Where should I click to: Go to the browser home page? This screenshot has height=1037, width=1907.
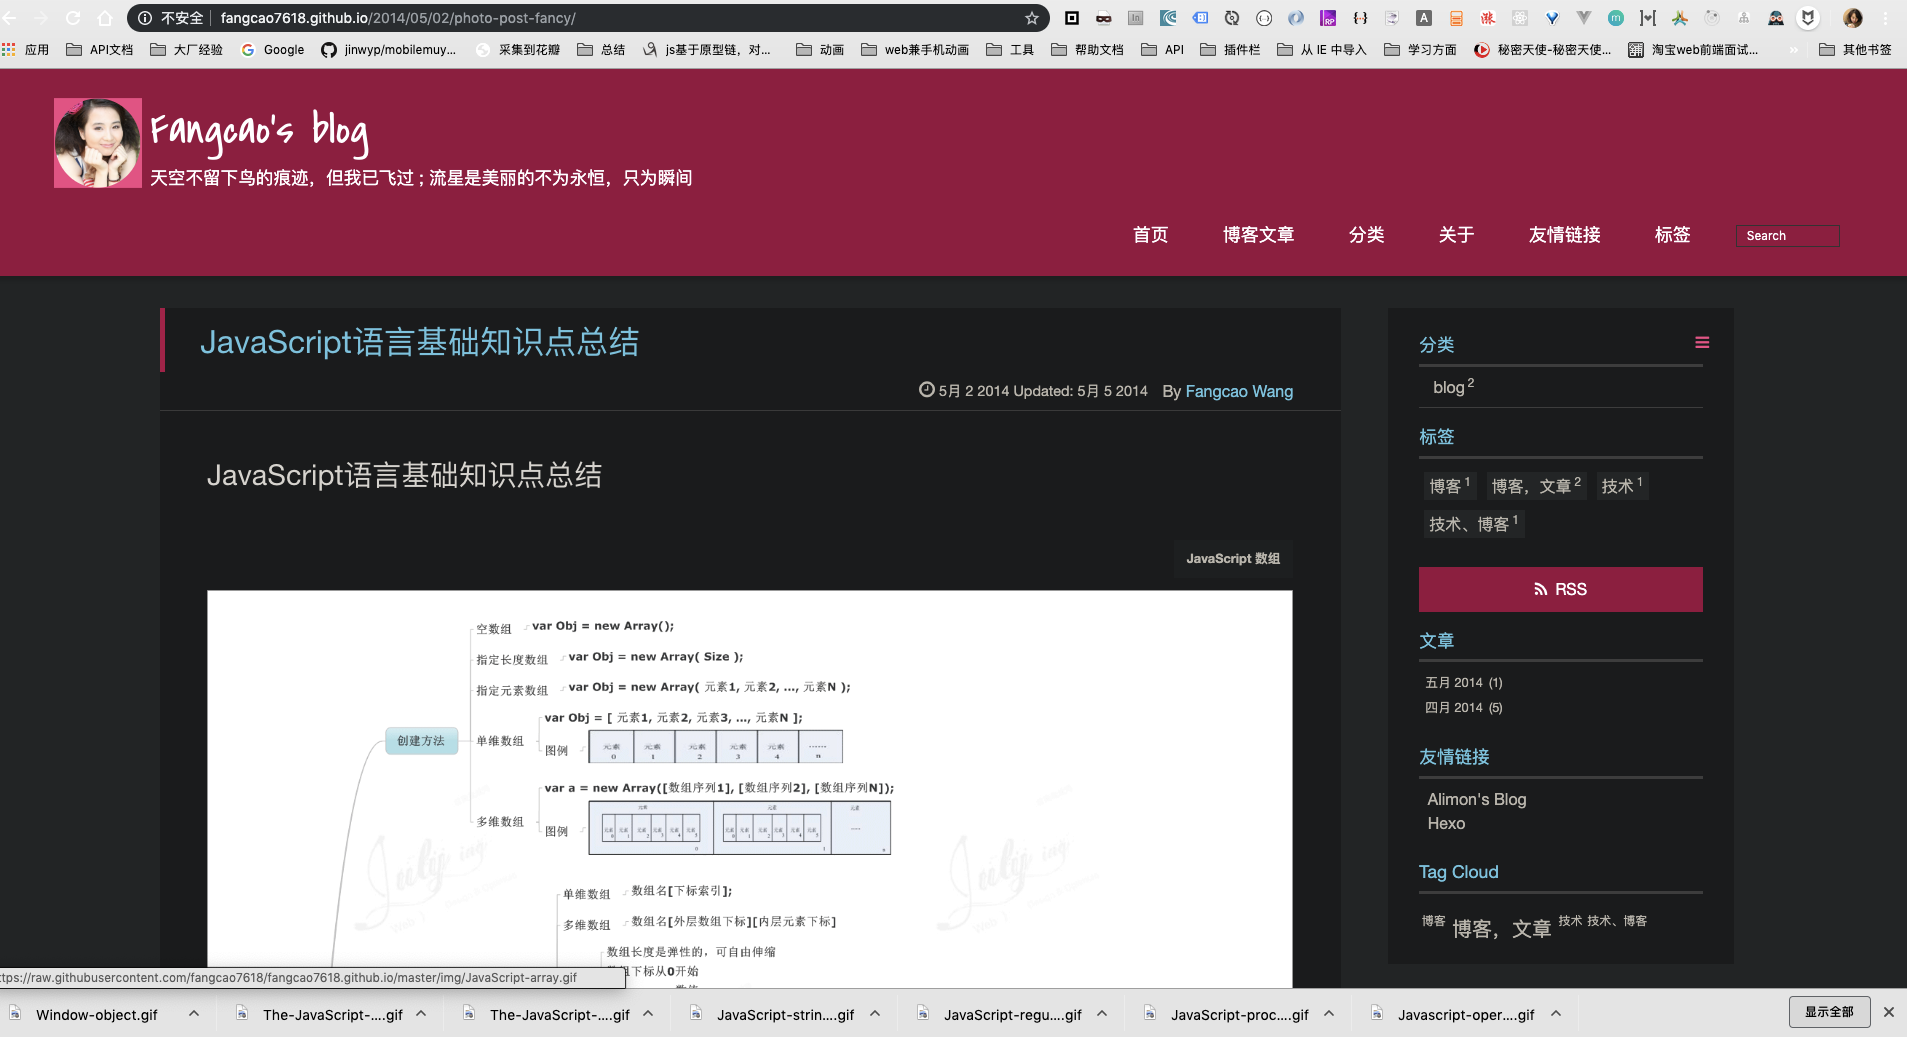point(105,18)
